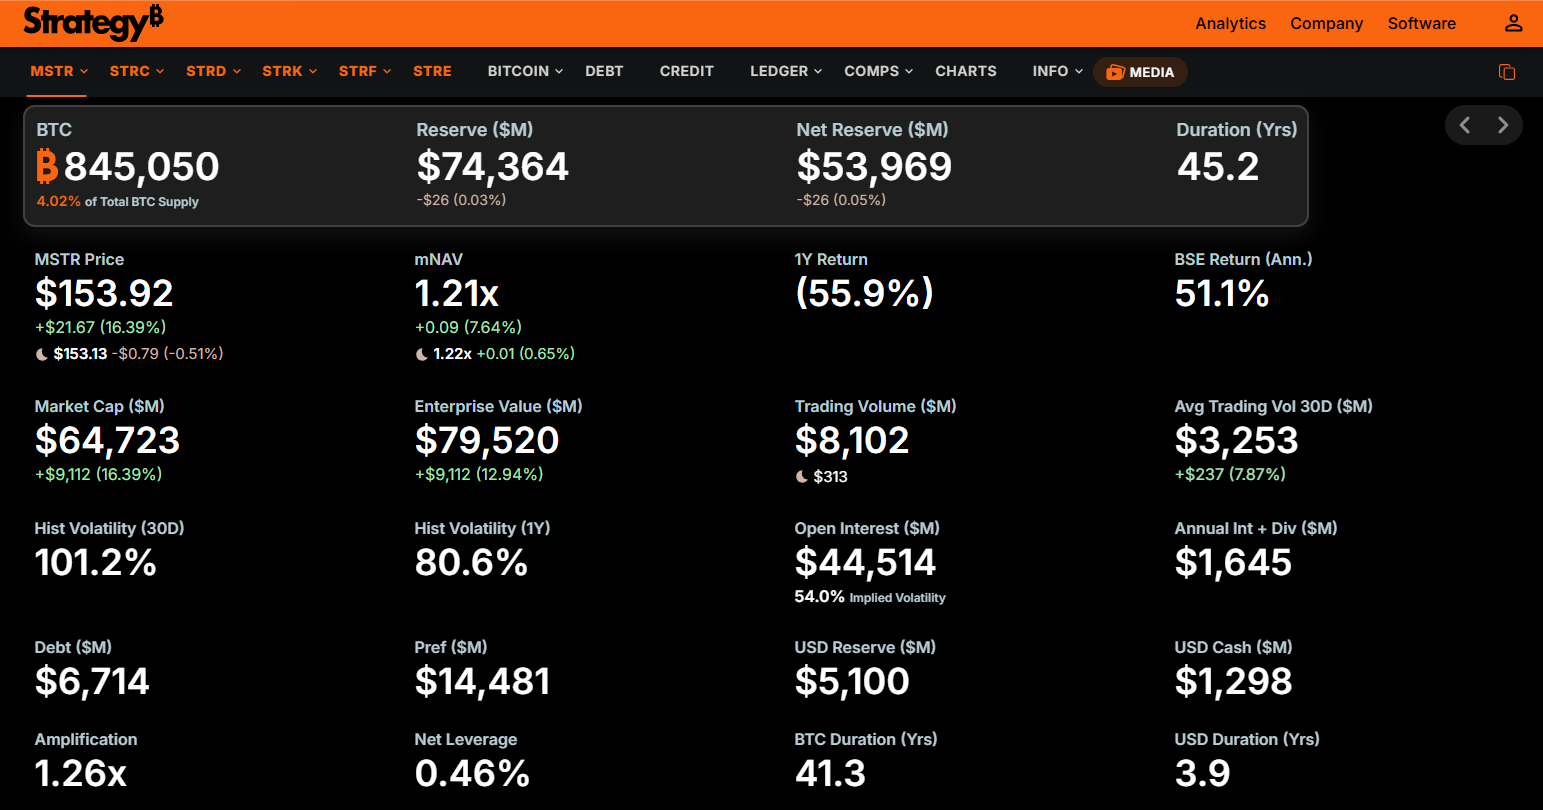The width and height of the screenshot is (1543, 810).
Task: Open the STRK dropdown
Action: 290,71
